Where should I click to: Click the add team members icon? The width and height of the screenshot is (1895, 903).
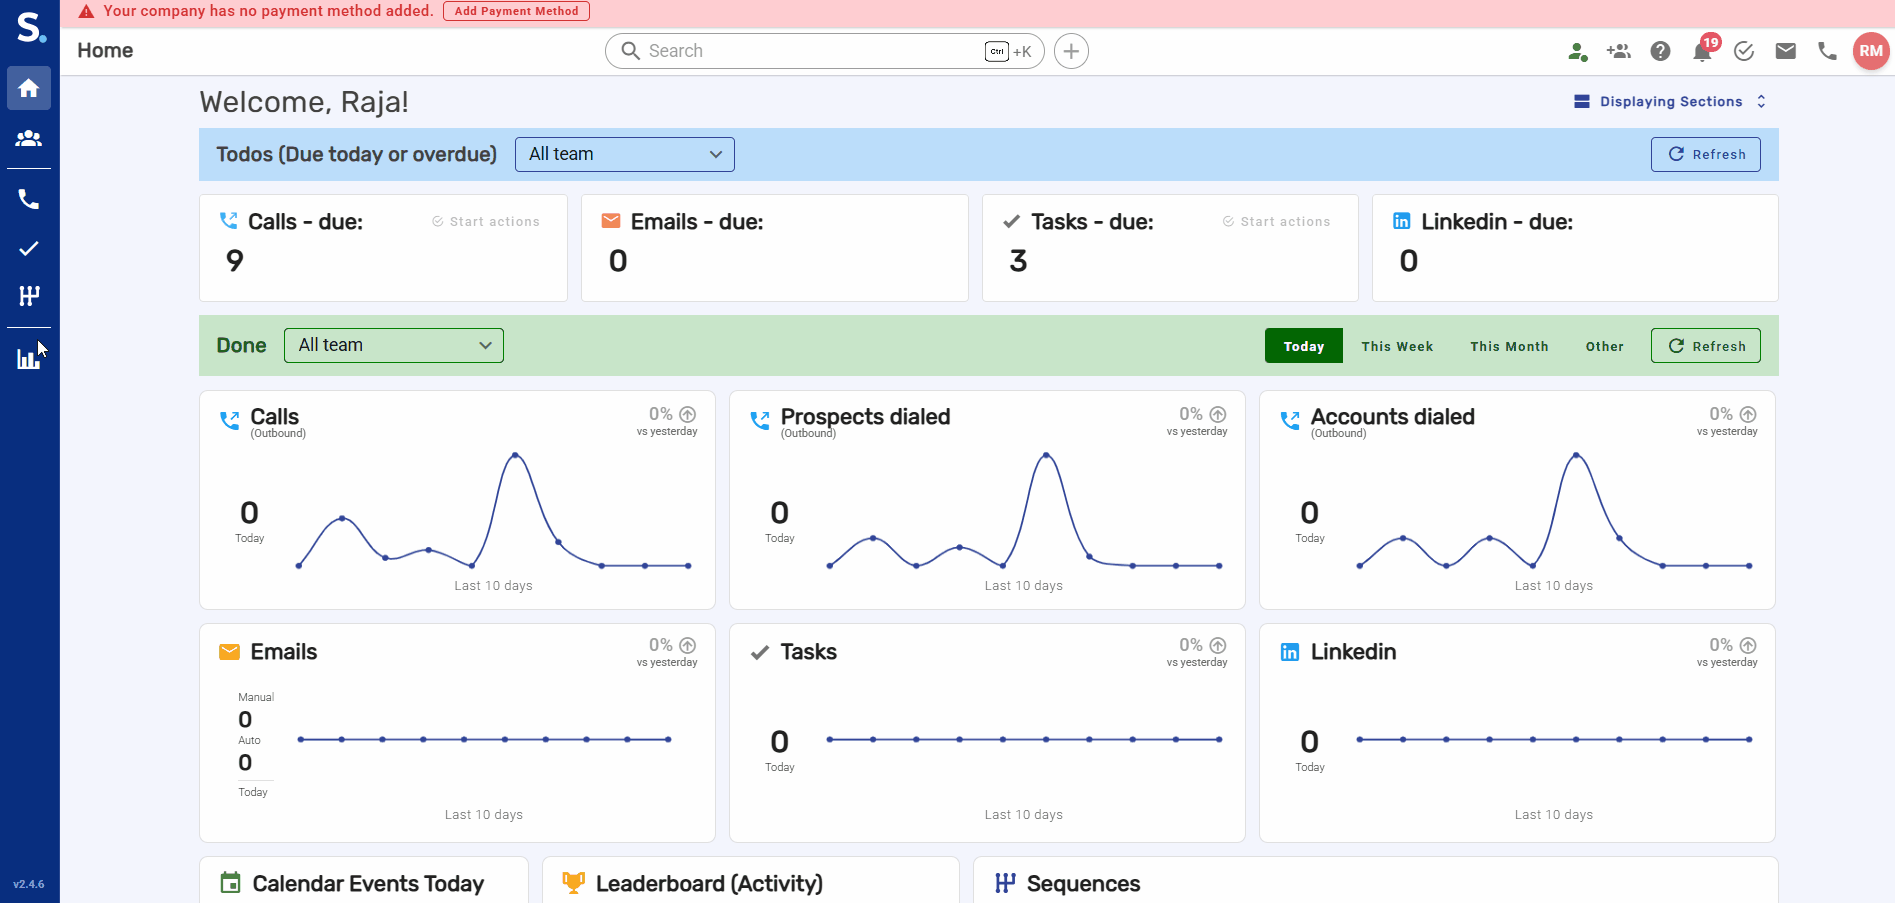(1618, 51)
